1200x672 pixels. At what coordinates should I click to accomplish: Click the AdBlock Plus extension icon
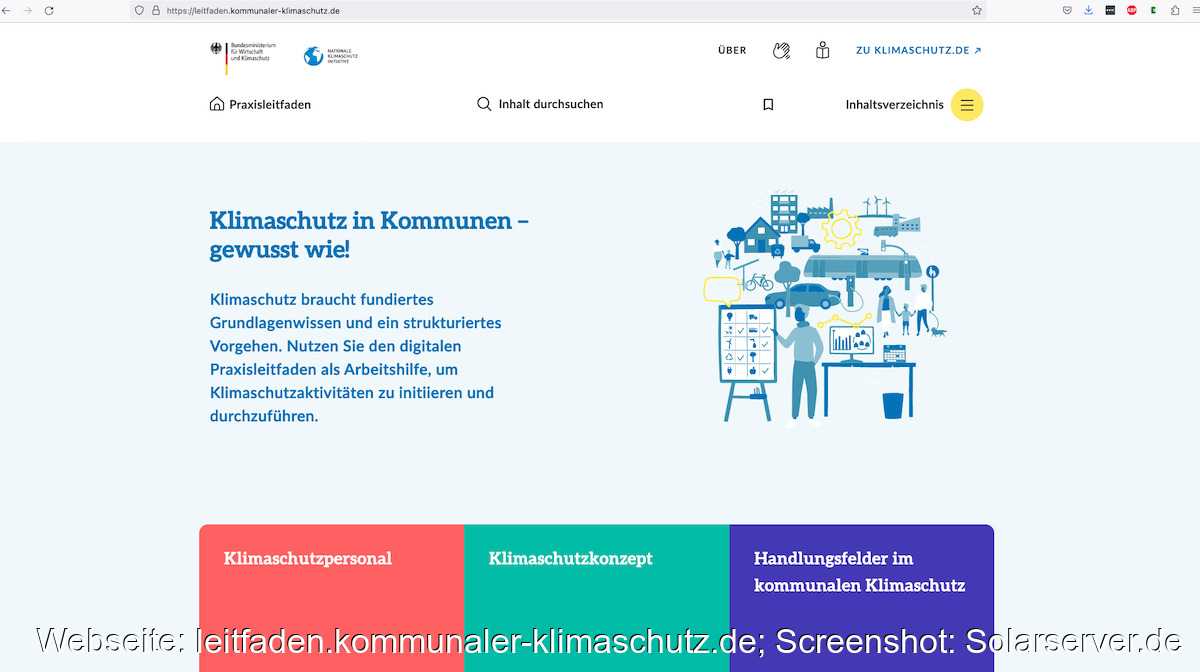1132,10
